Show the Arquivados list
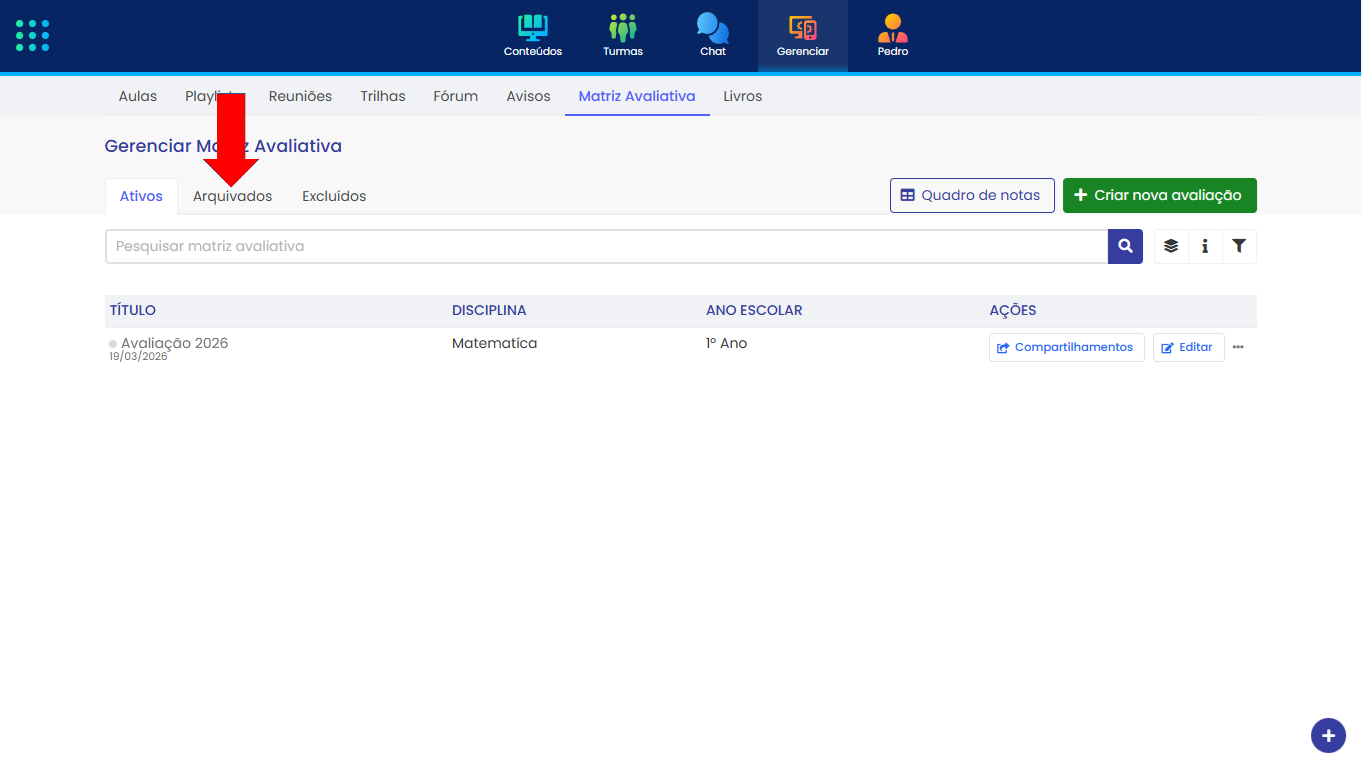 (232, 196)
